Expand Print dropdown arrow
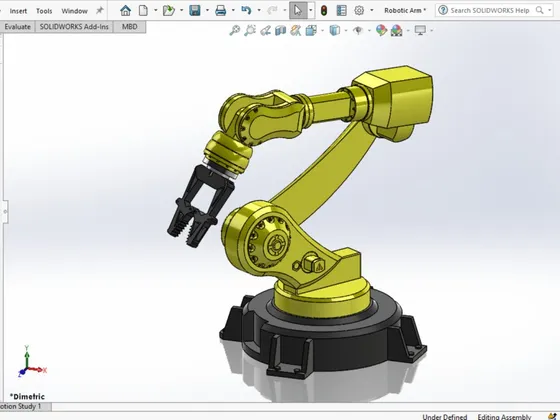The image size is (560, 420). [x=233, y=11]
